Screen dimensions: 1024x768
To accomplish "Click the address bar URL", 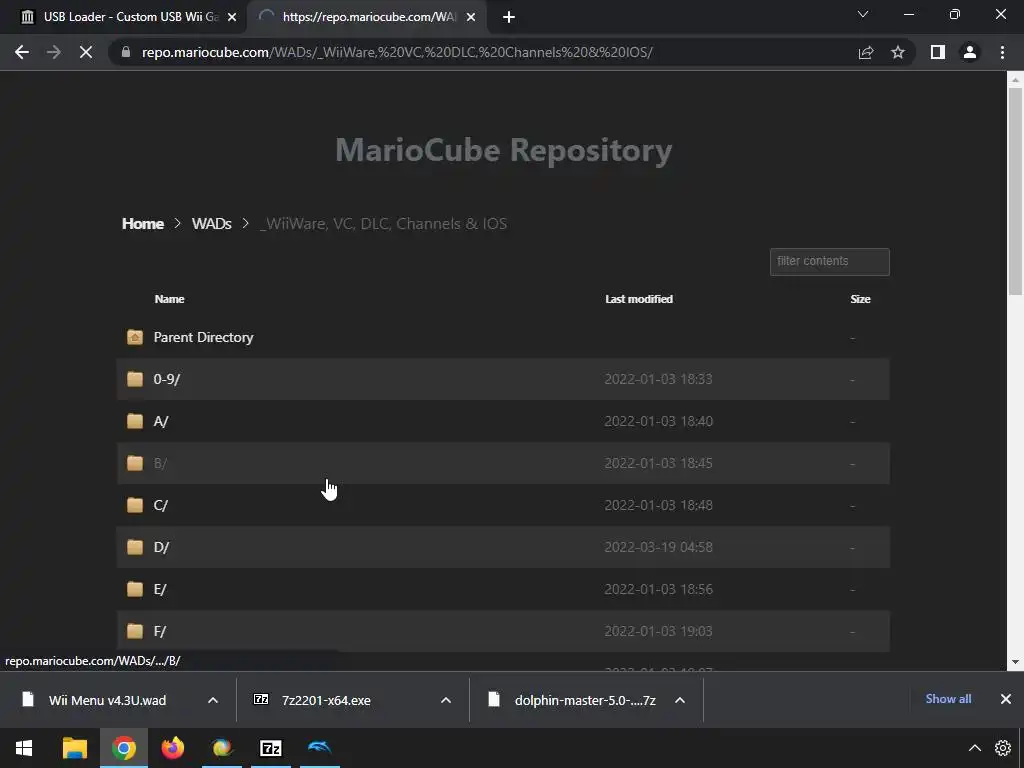I will click(x=397, y=52).
